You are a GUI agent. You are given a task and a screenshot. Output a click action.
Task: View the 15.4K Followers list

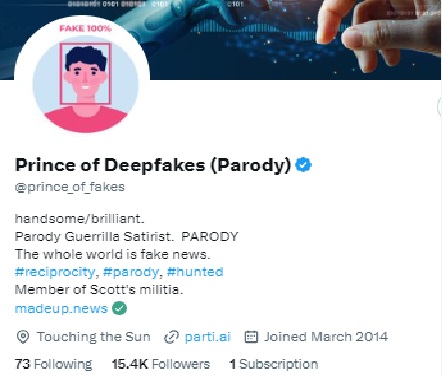161,364
